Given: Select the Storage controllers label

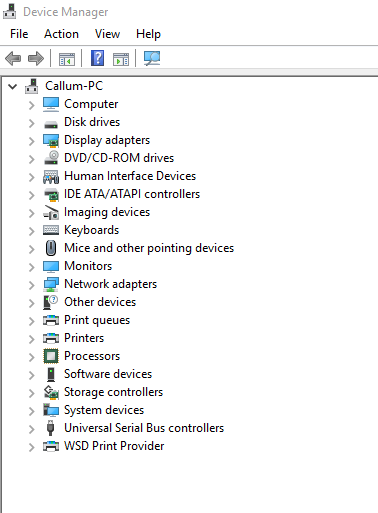Looking at the screenshot, I should 113,392.
